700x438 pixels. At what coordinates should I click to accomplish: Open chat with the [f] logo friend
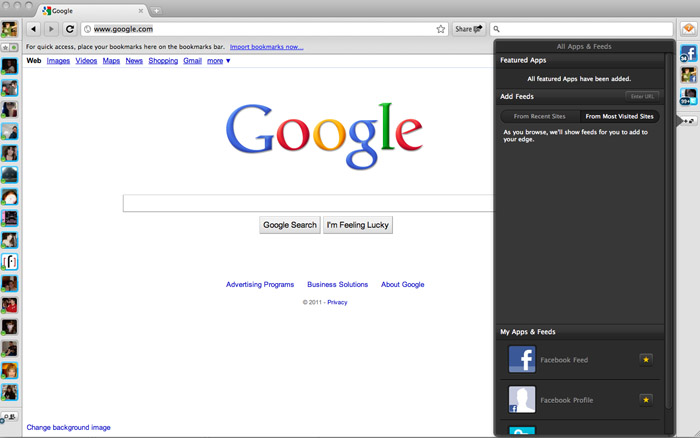coord(10,262)
